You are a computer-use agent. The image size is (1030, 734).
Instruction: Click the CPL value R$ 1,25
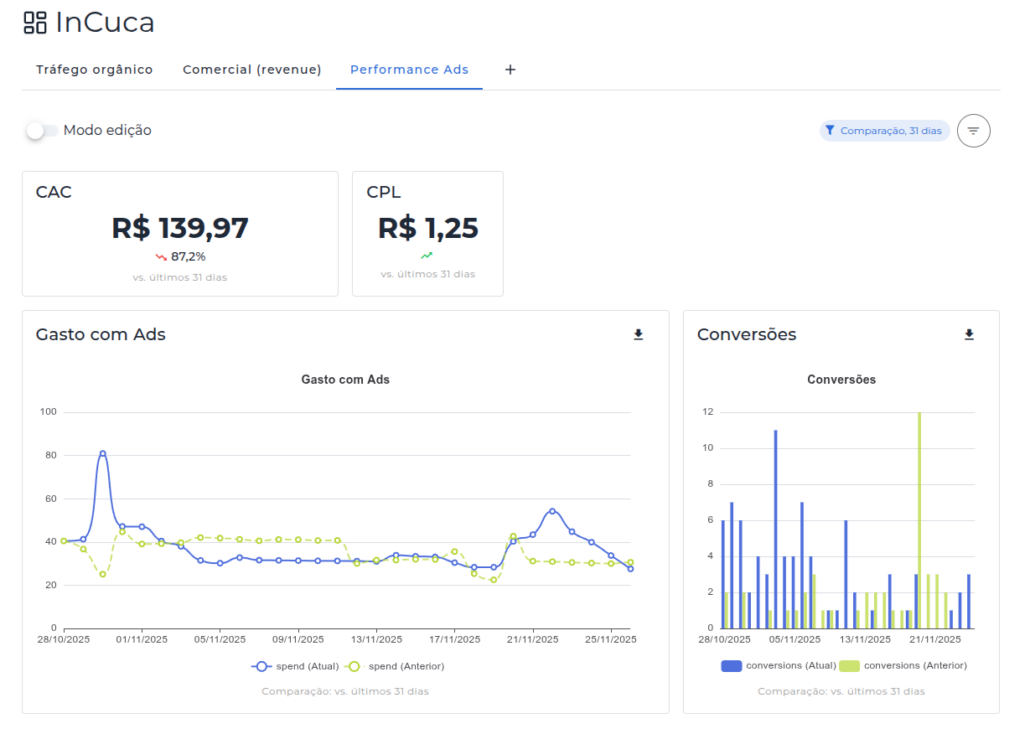428,228
